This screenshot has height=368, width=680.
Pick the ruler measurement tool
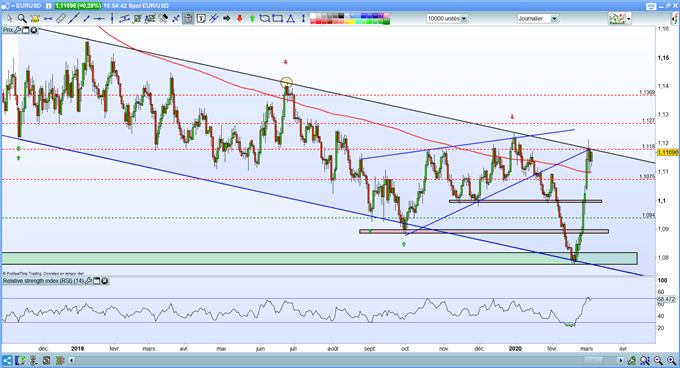(60, 19)
